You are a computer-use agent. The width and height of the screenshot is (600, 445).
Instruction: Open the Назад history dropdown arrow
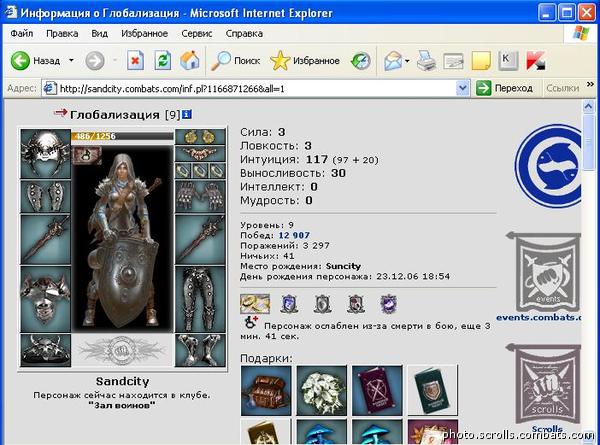click(x=71, y=60)
